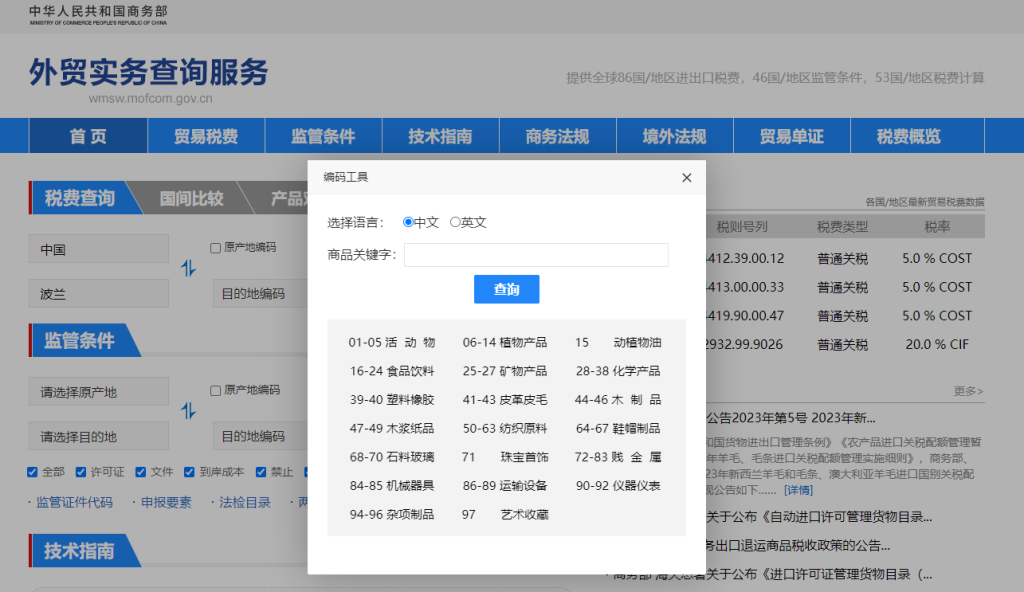Choose category 41-43 皮革皮毛
Image resolution: width=1024 pixels, height=592 pixels.
point(505,400)
